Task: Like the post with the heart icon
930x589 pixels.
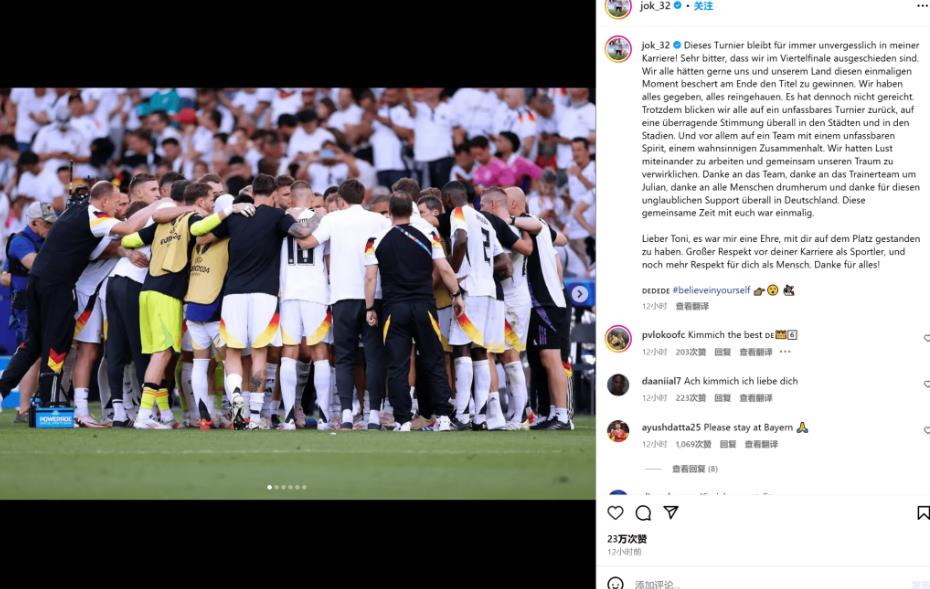Action: (x=616, y=513)
